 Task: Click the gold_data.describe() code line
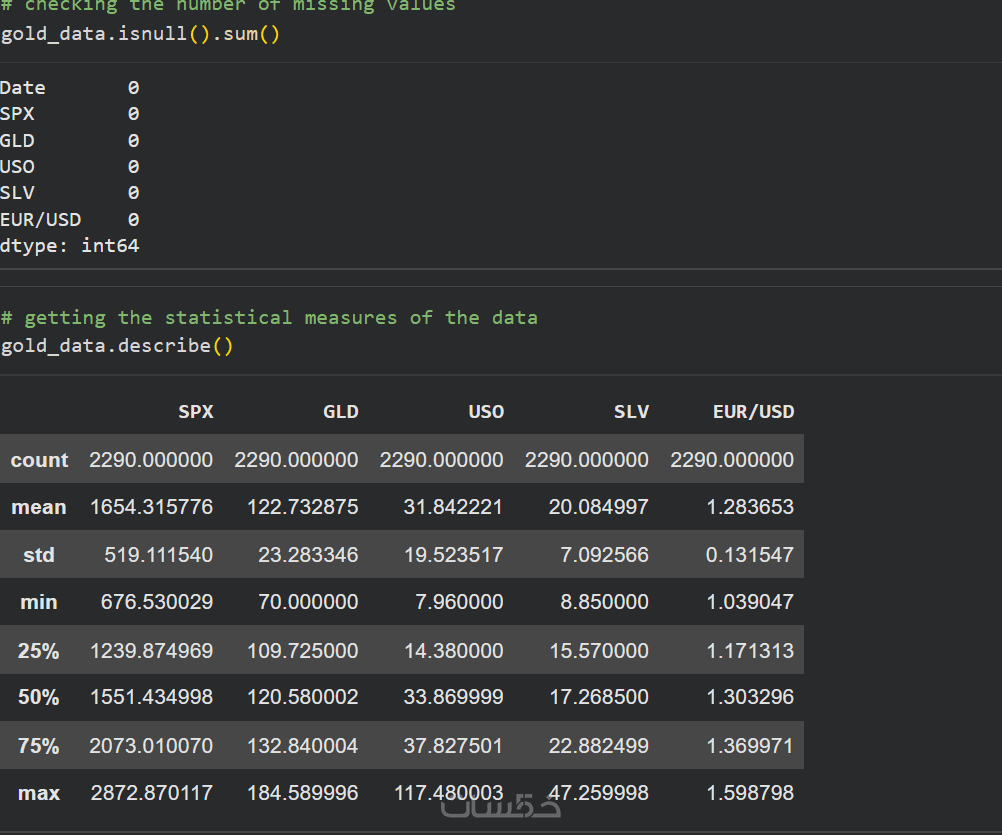click(x=117, y=346)
